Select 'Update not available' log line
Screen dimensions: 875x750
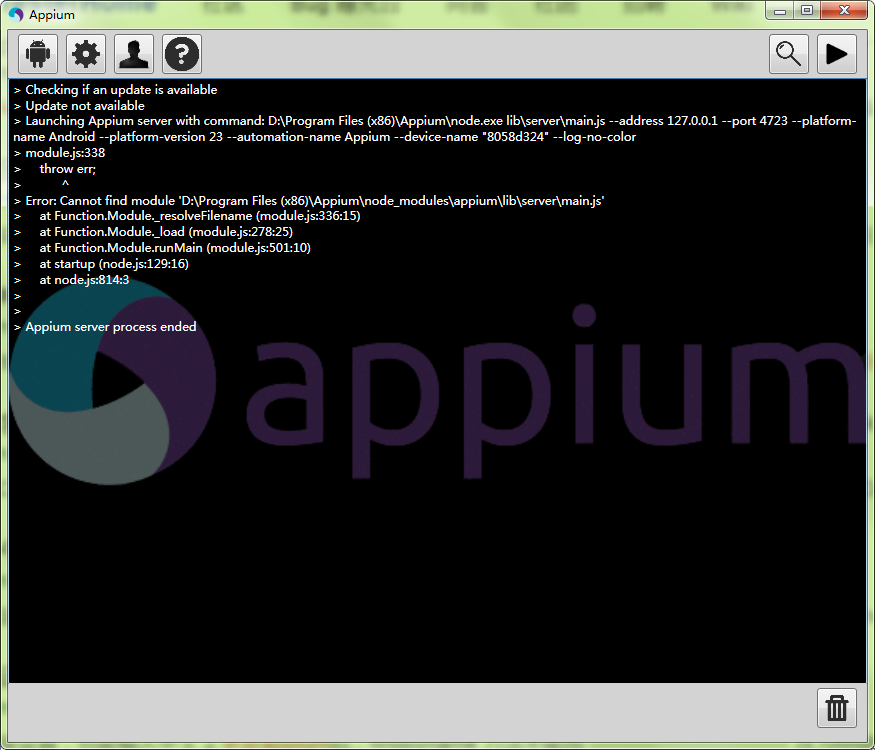[x=79, y=105]
